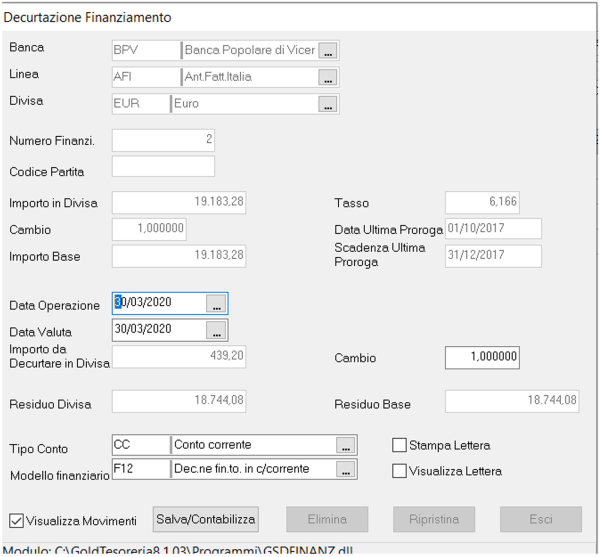Open the Linea lookup browse button
The image size is (600, 557).
click(329, 77)
